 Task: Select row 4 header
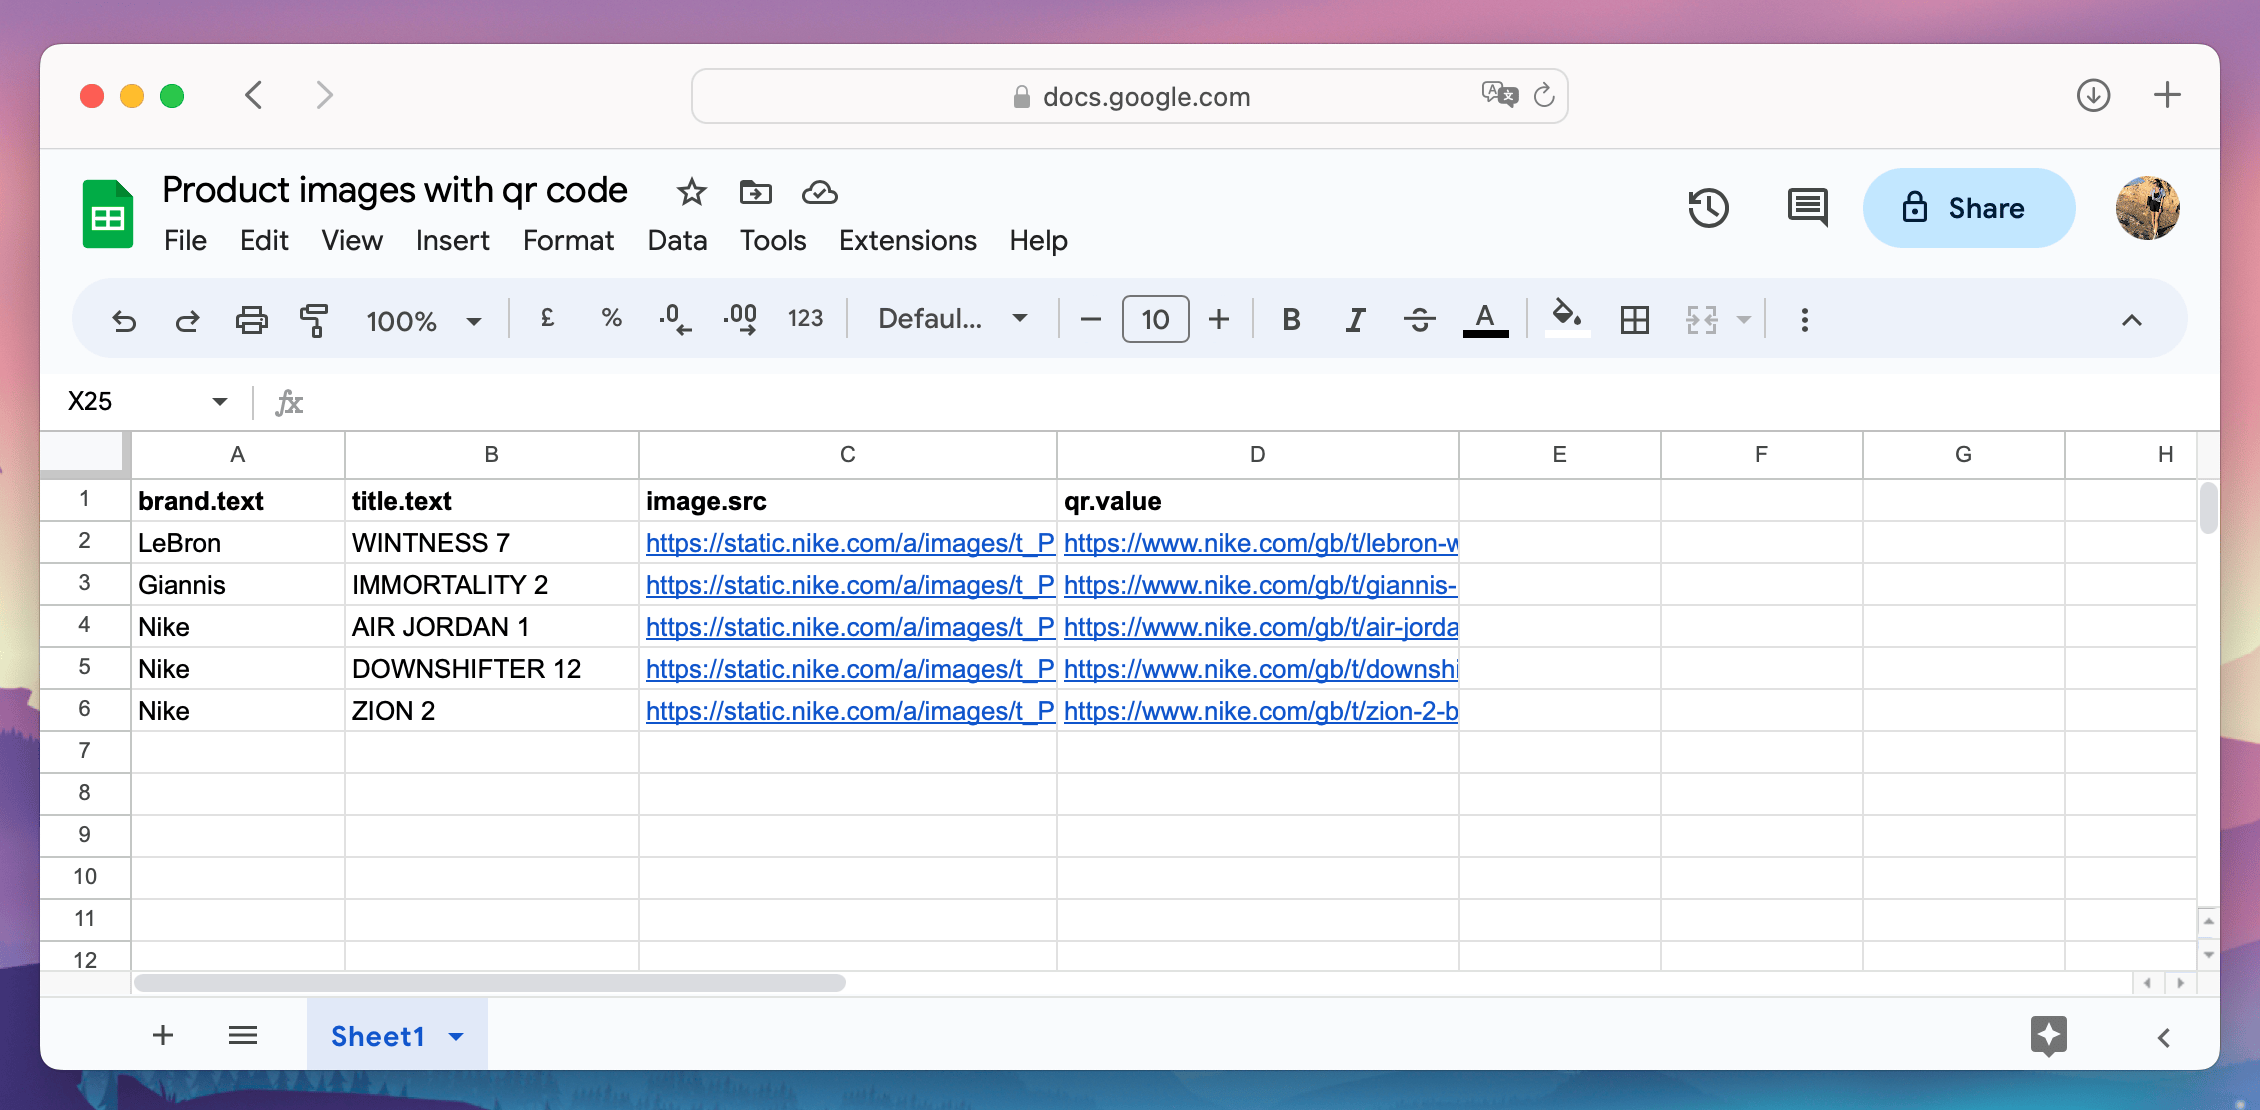(85, 626)
